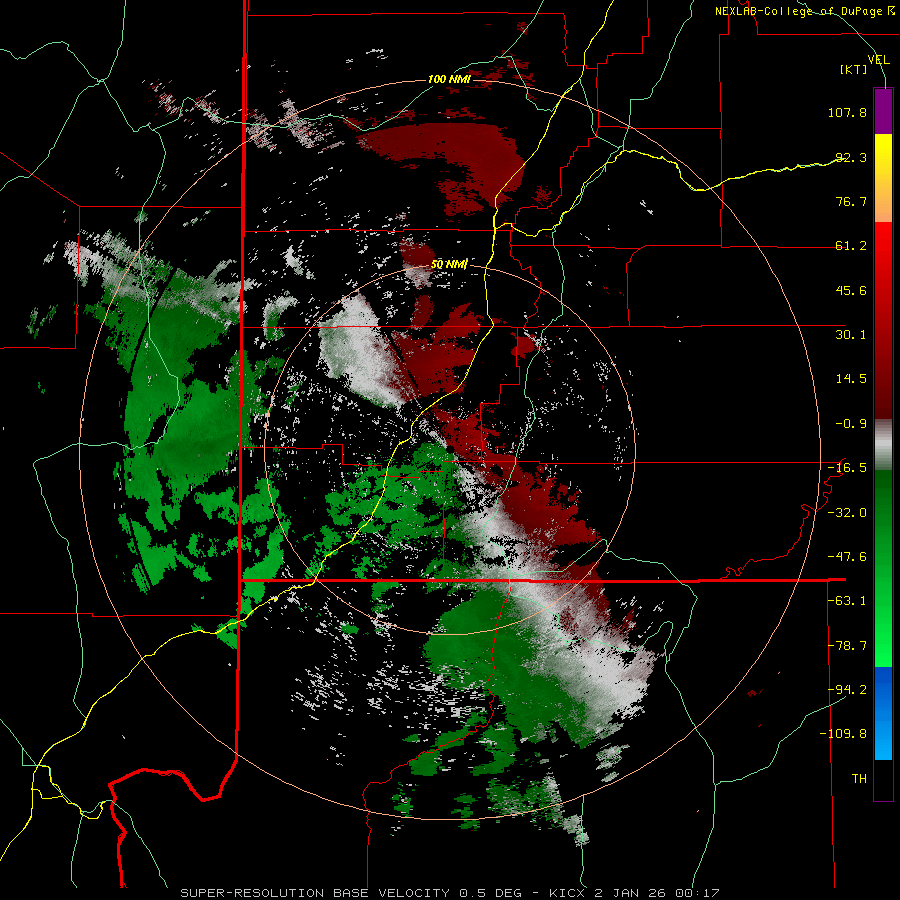
Task: Select the -63.1 velocity value
Action: 847,601
